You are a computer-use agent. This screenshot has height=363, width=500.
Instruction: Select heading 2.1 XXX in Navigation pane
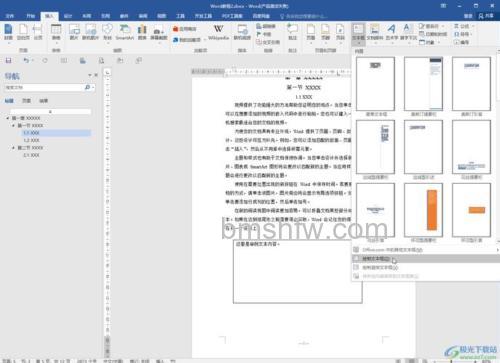point(31,155)
